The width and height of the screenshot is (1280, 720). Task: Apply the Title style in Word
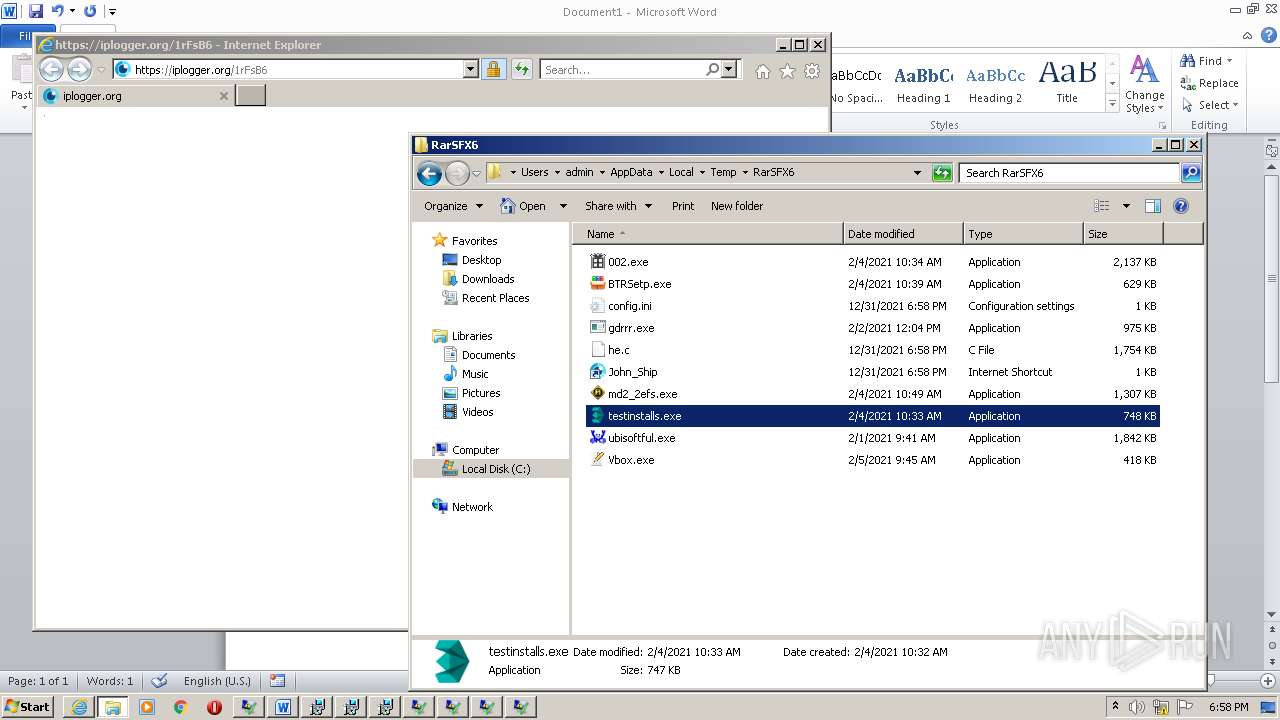click(1067, 81)
